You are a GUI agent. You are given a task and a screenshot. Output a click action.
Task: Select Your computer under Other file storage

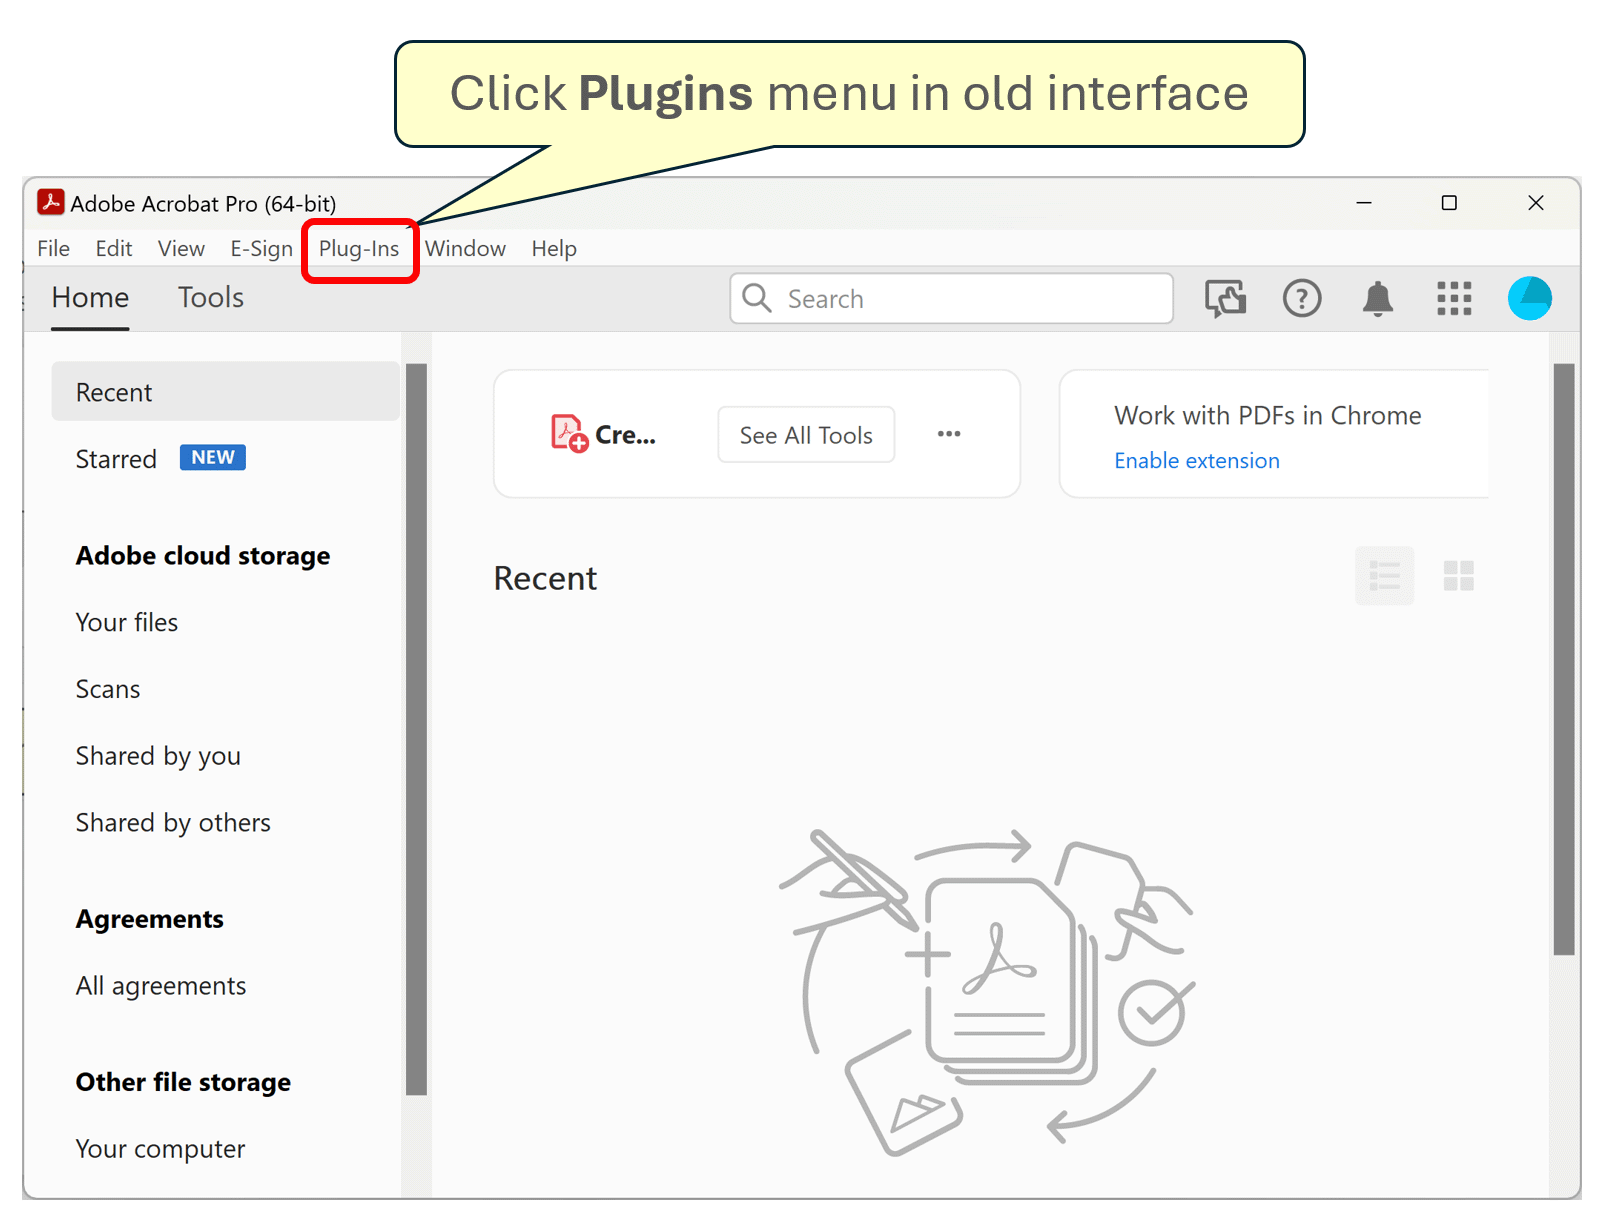[160, 1148]
